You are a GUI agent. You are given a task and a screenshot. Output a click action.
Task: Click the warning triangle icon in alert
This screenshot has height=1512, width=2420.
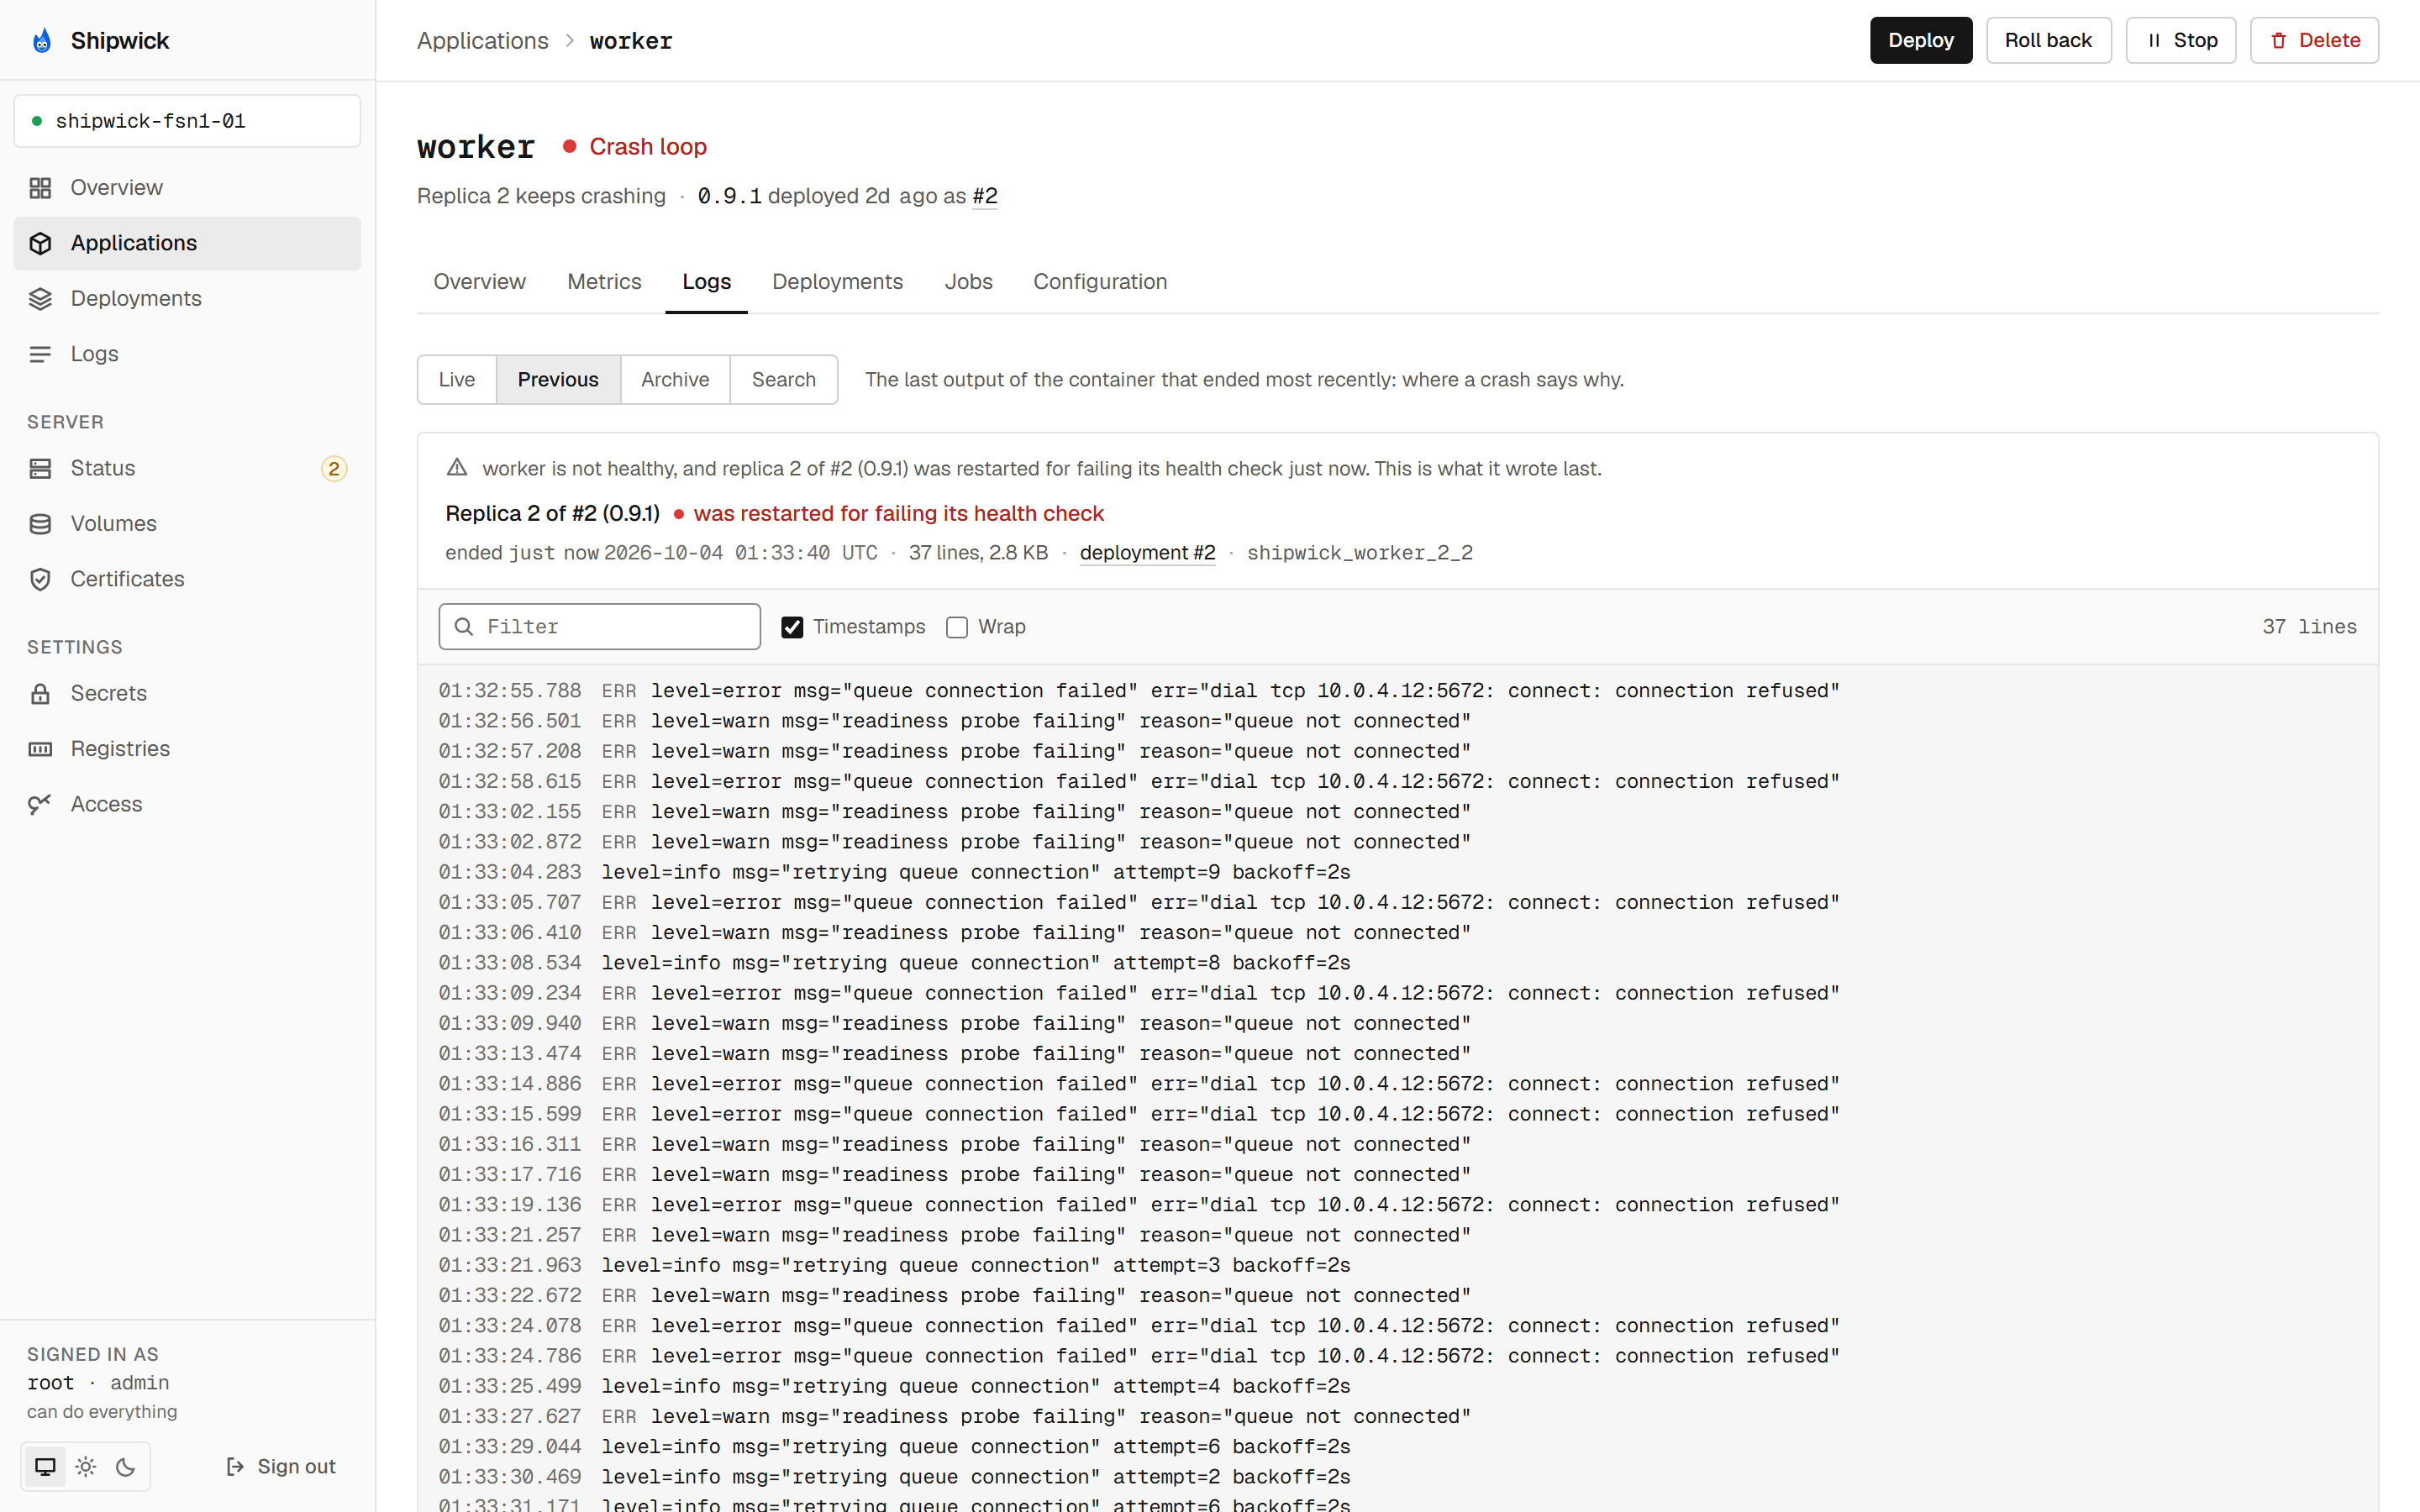(457, 467)
